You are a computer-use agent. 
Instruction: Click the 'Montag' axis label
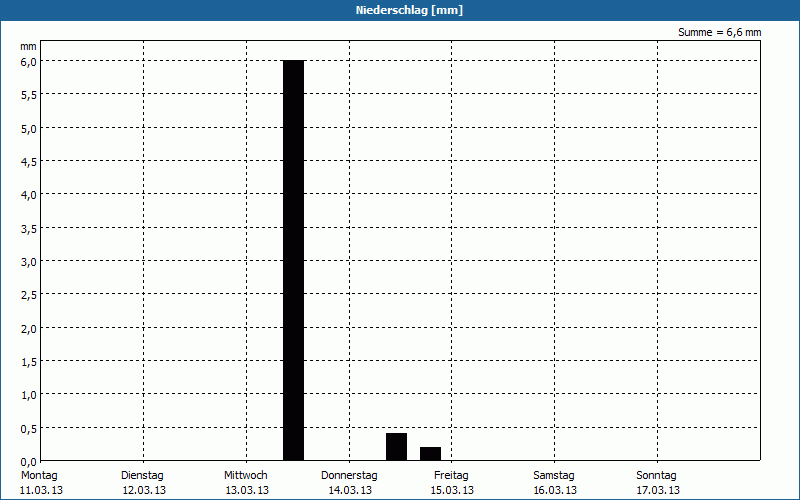[x=39, y=476]
